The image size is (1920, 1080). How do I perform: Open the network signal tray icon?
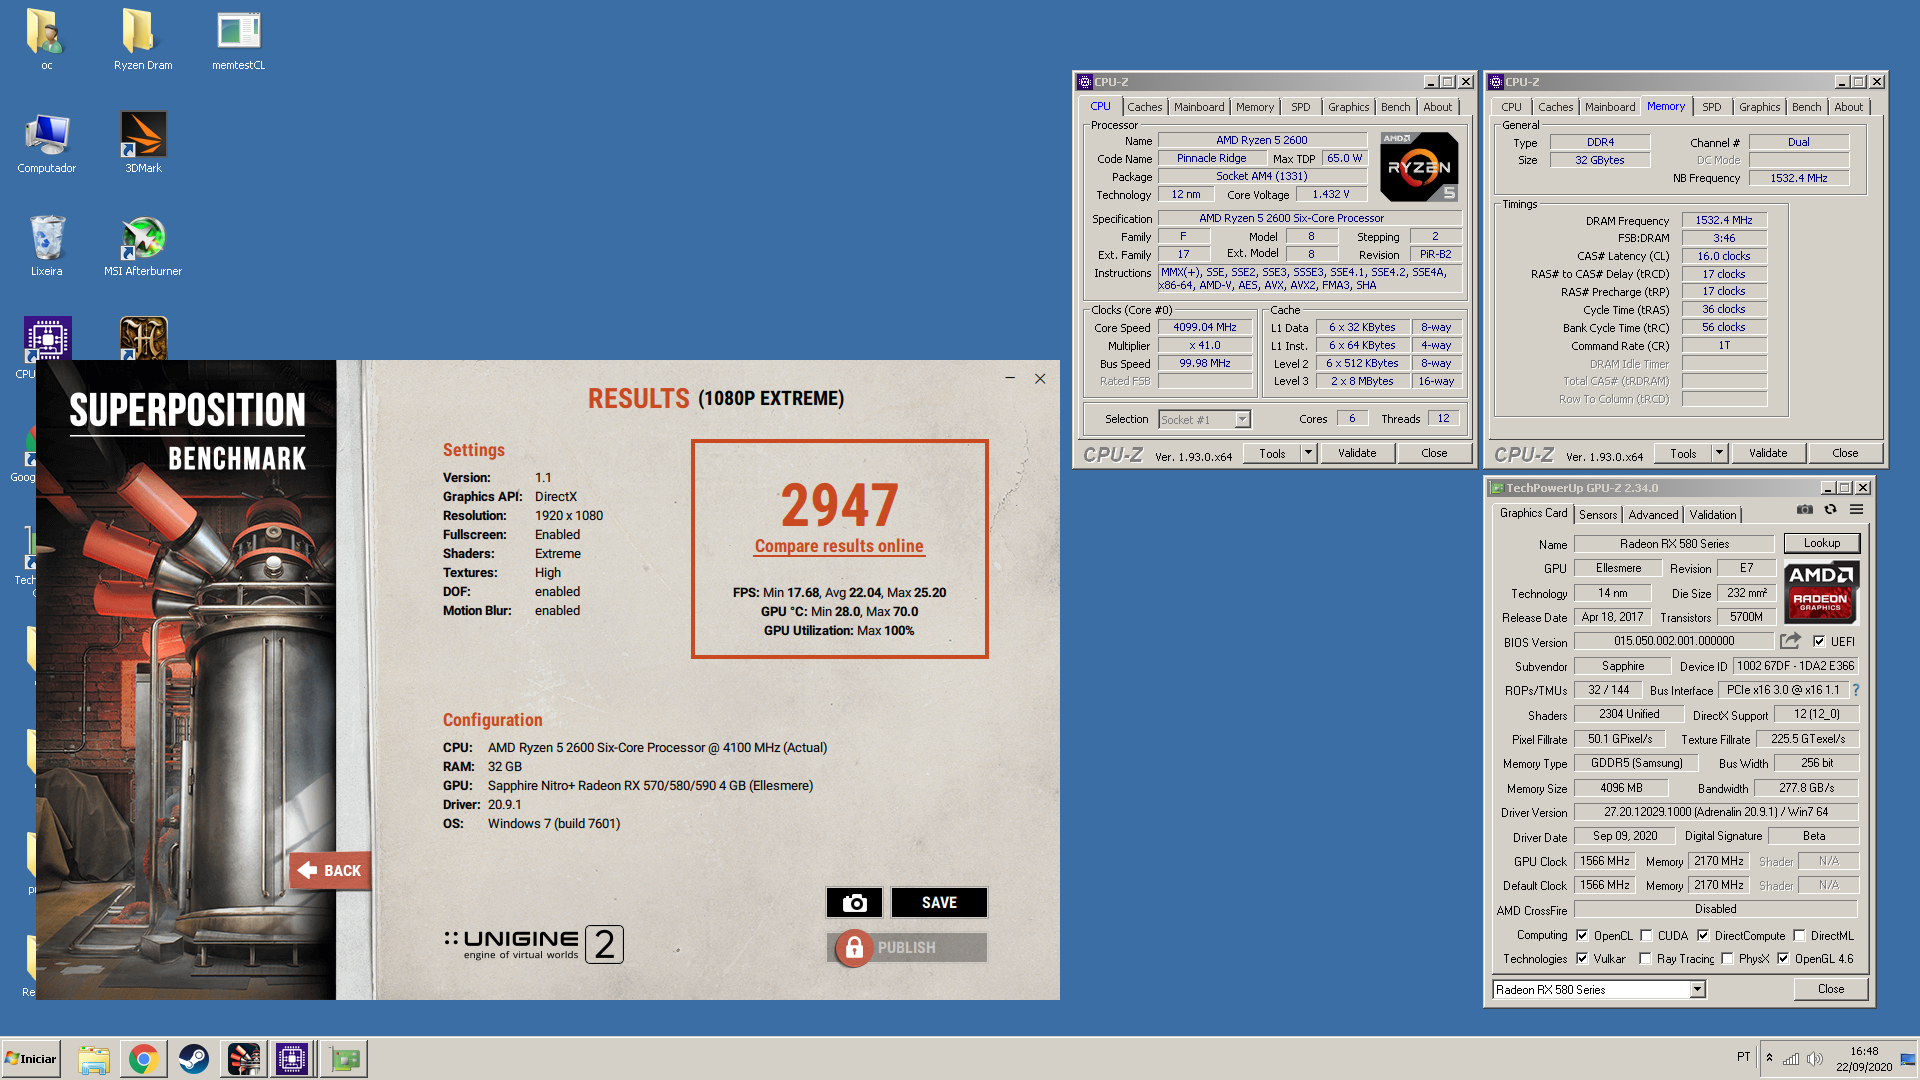pos(1791,1058)
